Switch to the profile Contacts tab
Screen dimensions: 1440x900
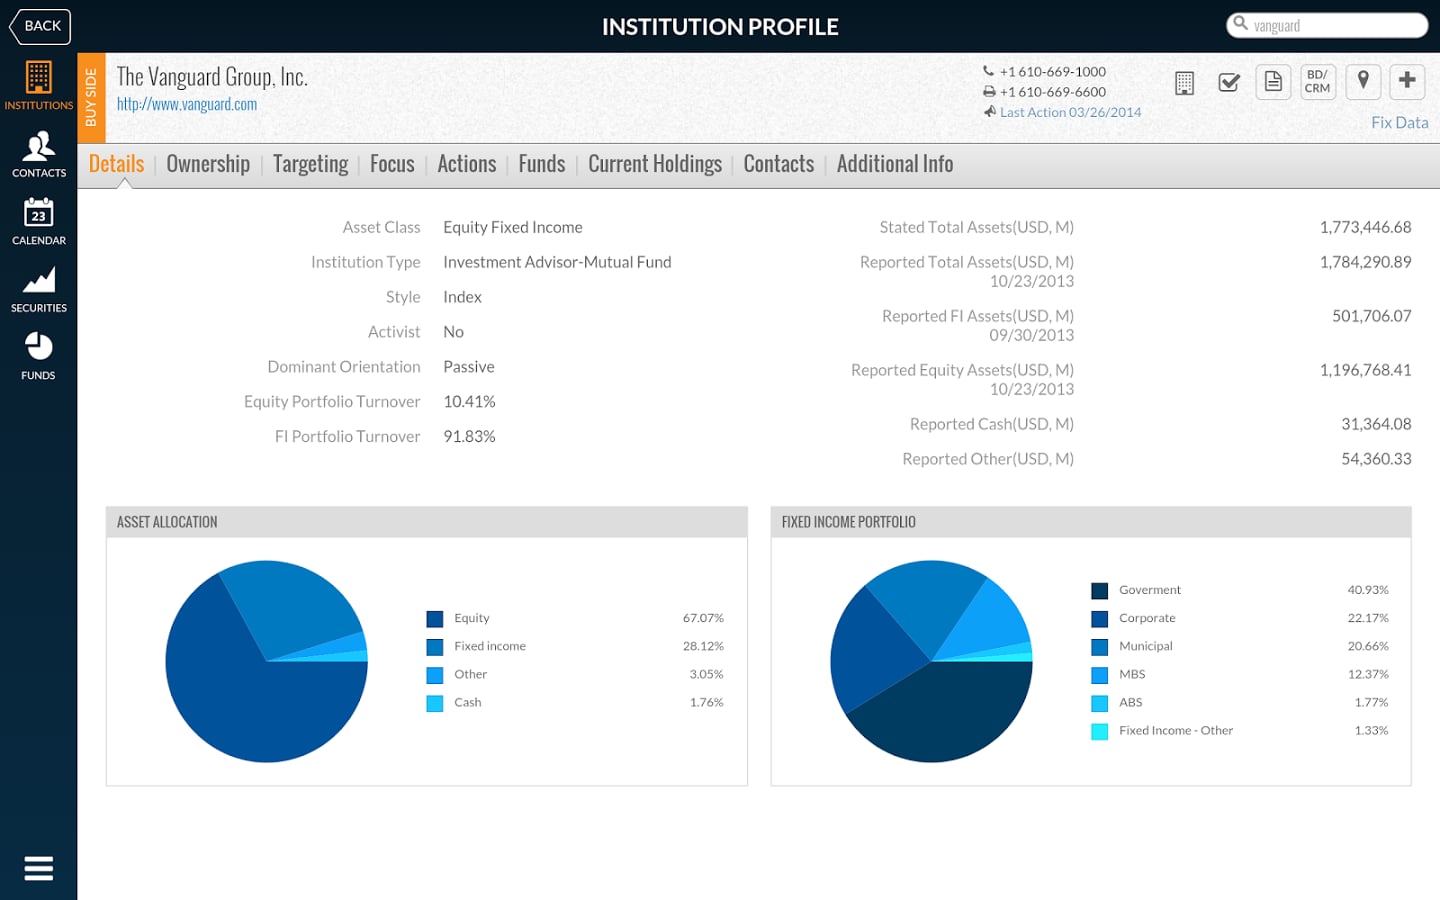click(x=779, y=164)
